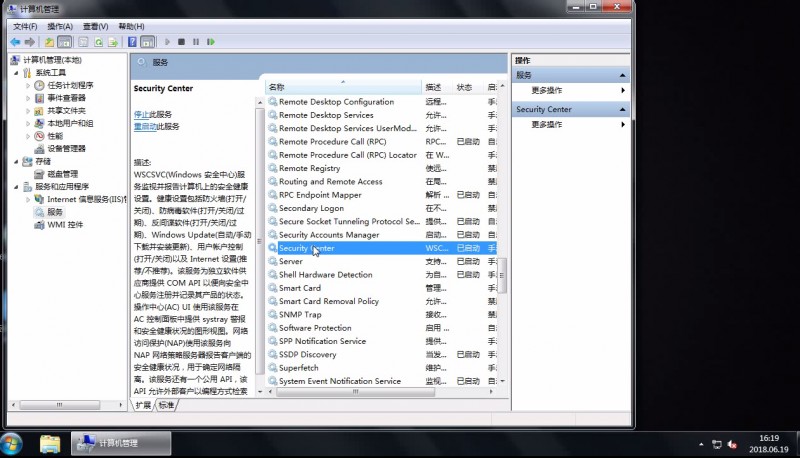Click the 重启动 service link

click(x=145, y=126)
